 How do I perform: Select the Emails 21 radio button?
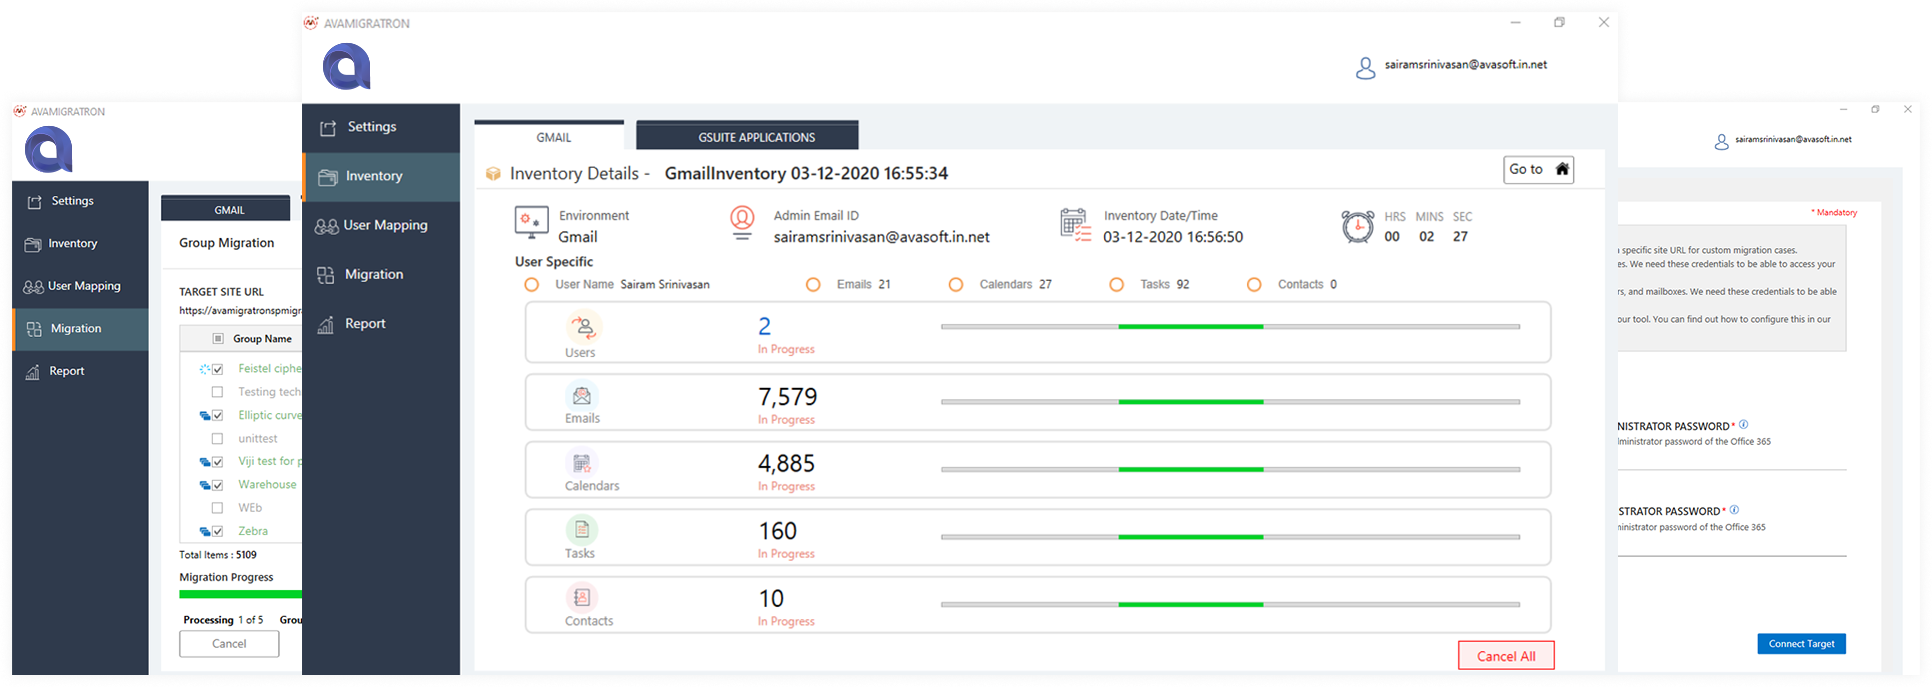tap(813, 285)
